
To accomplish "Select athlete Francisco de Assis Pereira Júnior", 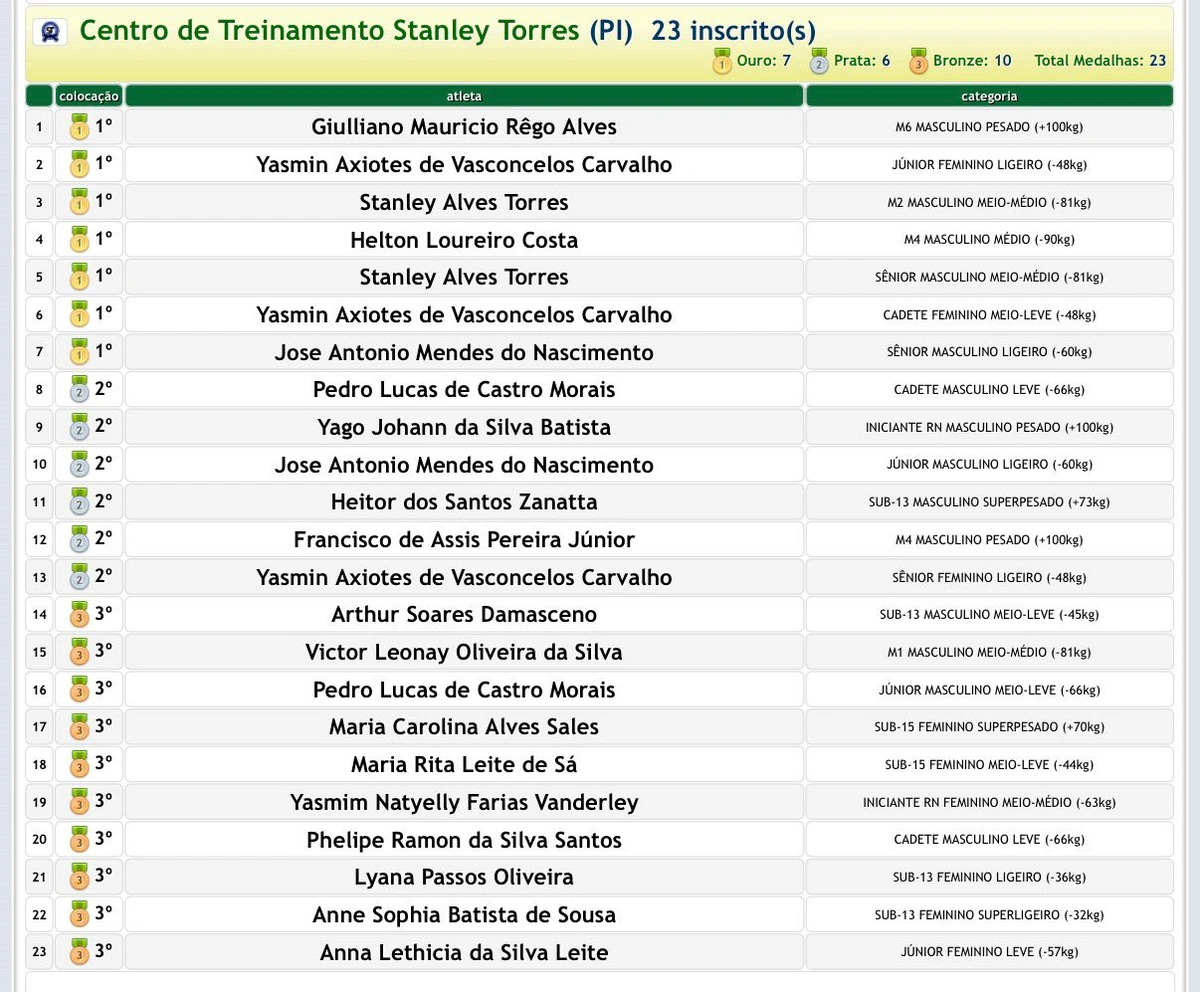I will coord(464,540).
